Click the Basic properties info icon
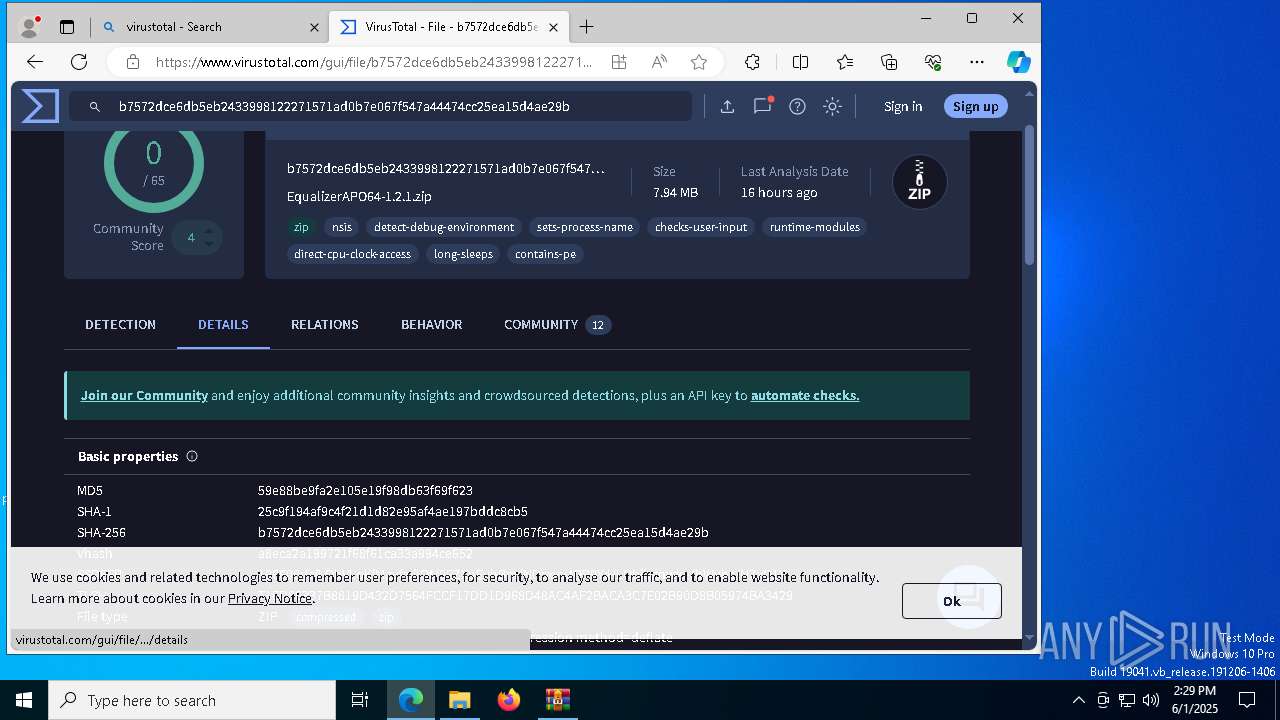Screen dimensions: 1280x720 tap(192, 456)
